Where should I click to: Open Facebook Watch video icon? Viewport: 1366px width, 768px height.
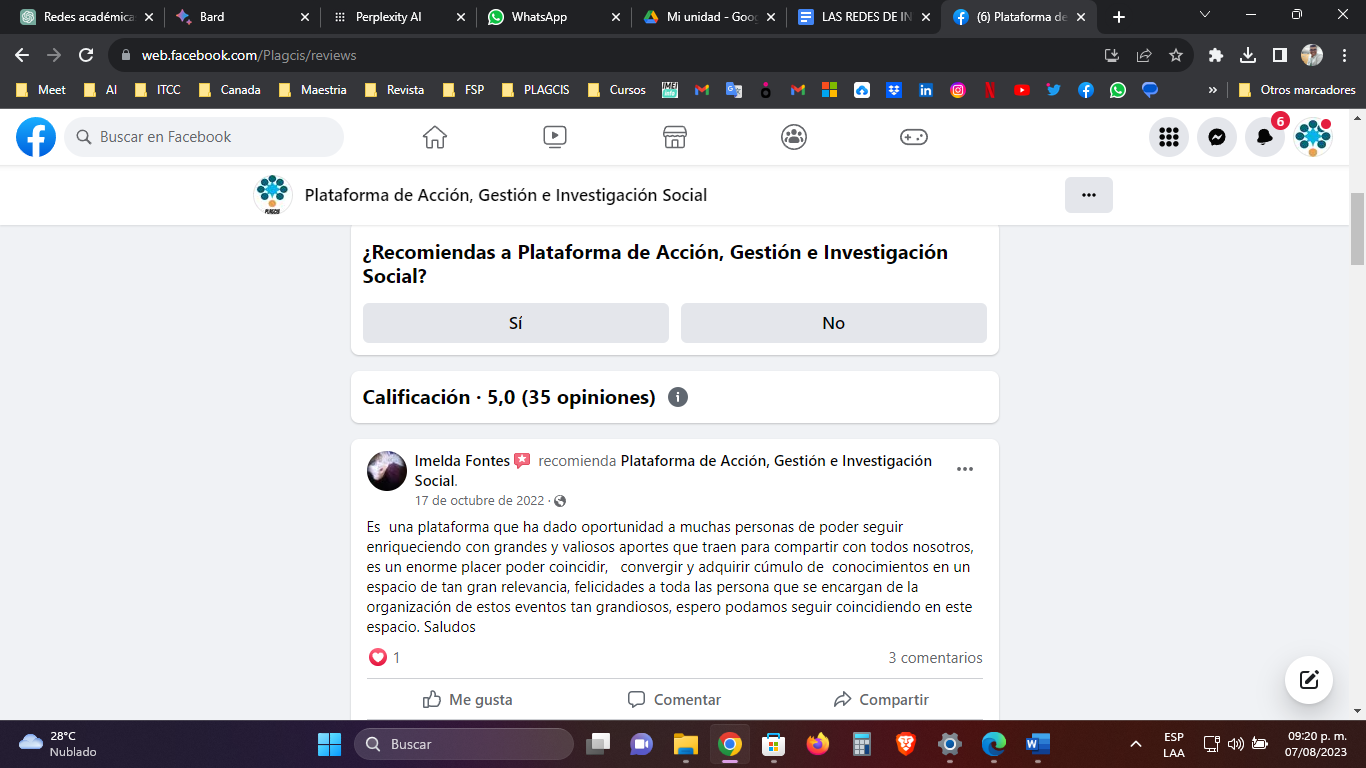(555, 137)
